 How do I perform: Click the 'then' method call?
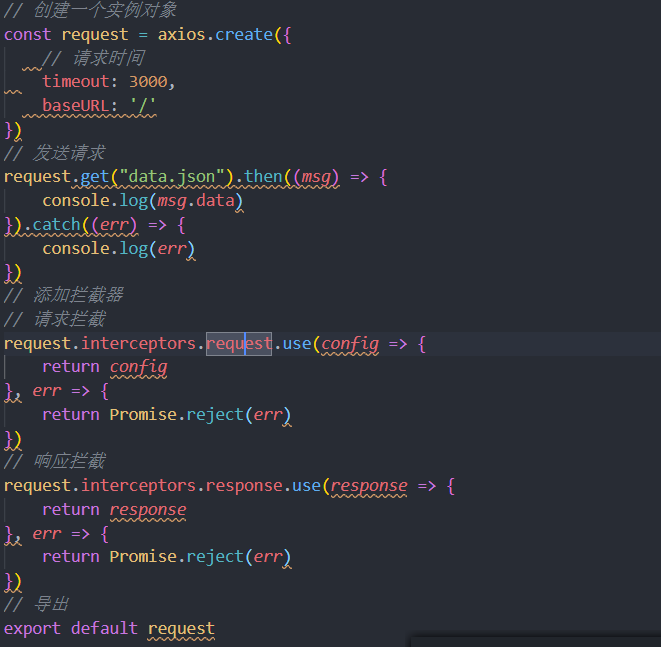(263, 177)
